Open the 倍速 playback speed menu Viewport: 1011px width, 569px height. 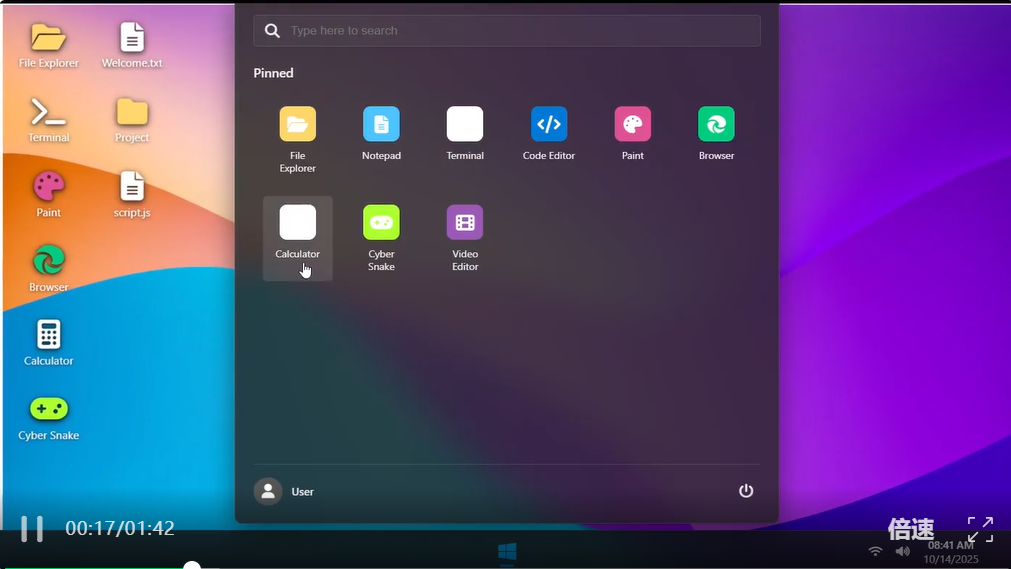(x=910, y=529)
